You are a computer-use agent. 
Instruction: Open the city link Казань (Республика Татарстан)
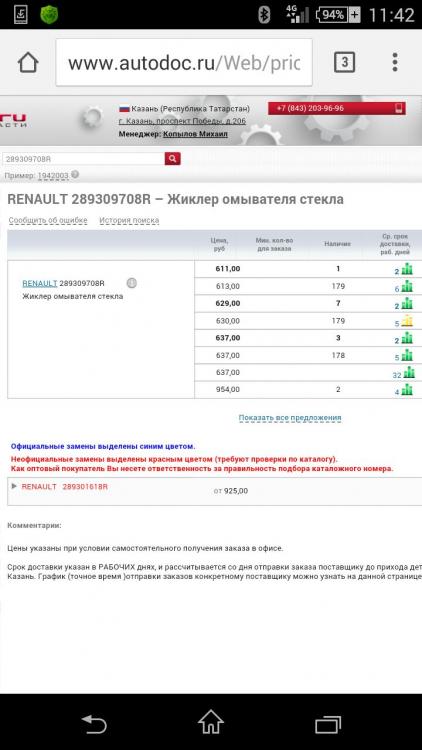click(190, 109)
